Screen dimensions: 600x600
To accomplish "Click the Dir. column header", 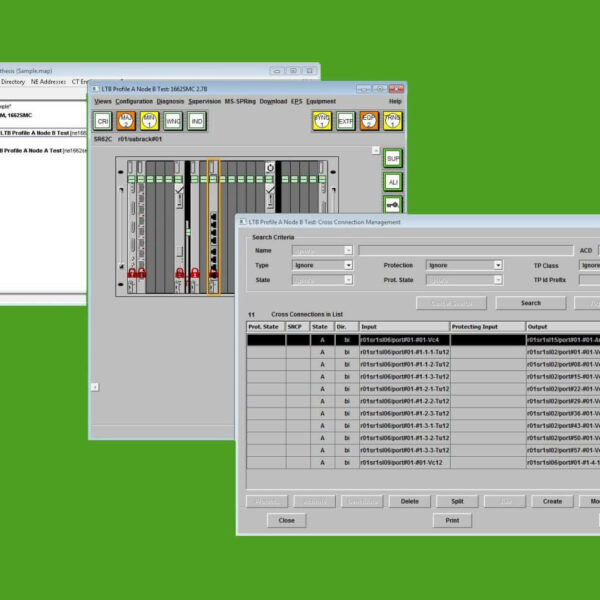I will [x=346, y=327].
